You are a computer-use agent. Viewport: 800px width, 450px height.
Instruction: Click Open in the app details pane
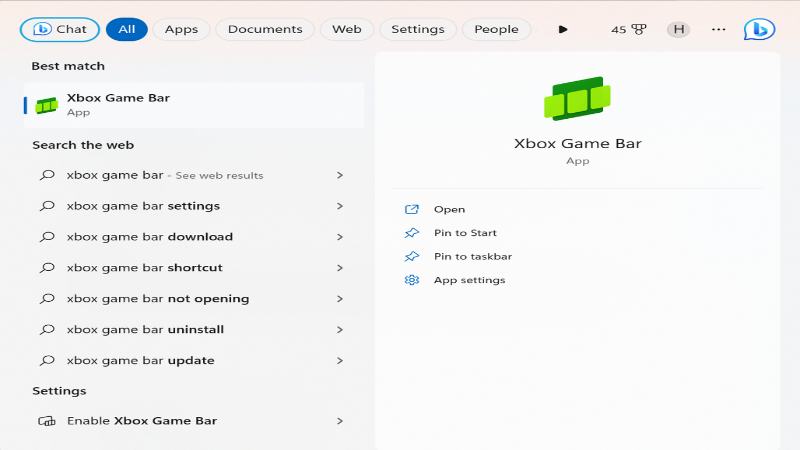pyautogui.click(x=449, y=209)
